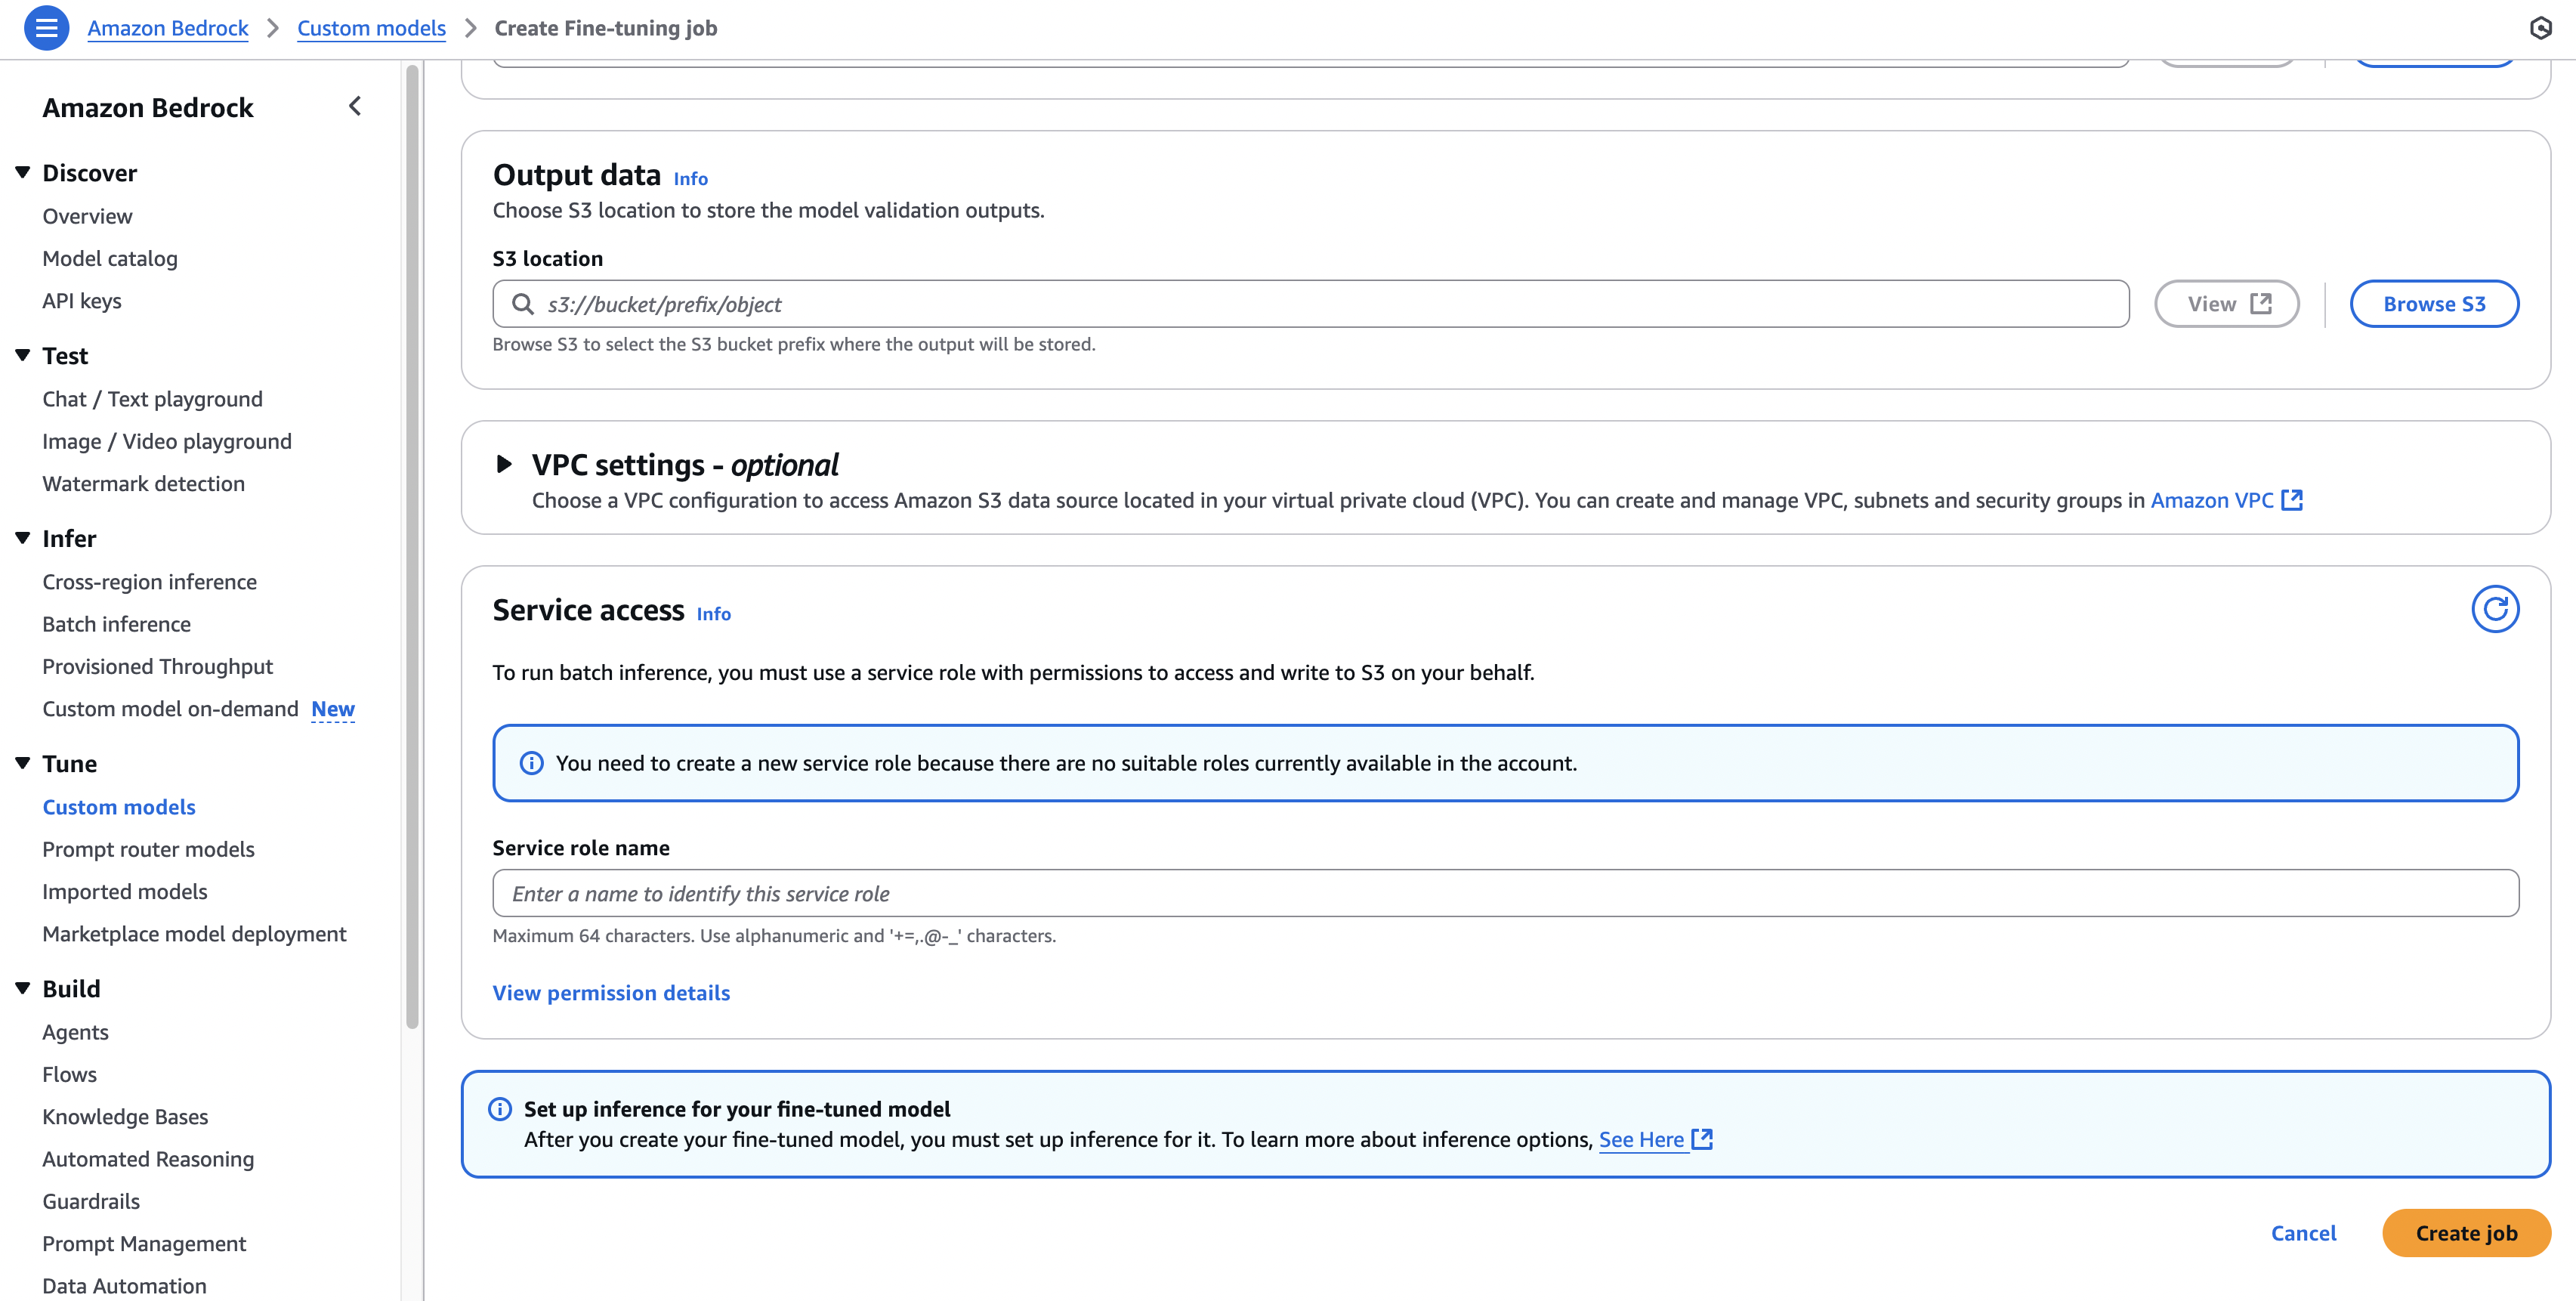Screen dimensions: 2576x1301
Task: Click the Create job button
Action: click(x=2466, y=1233)
